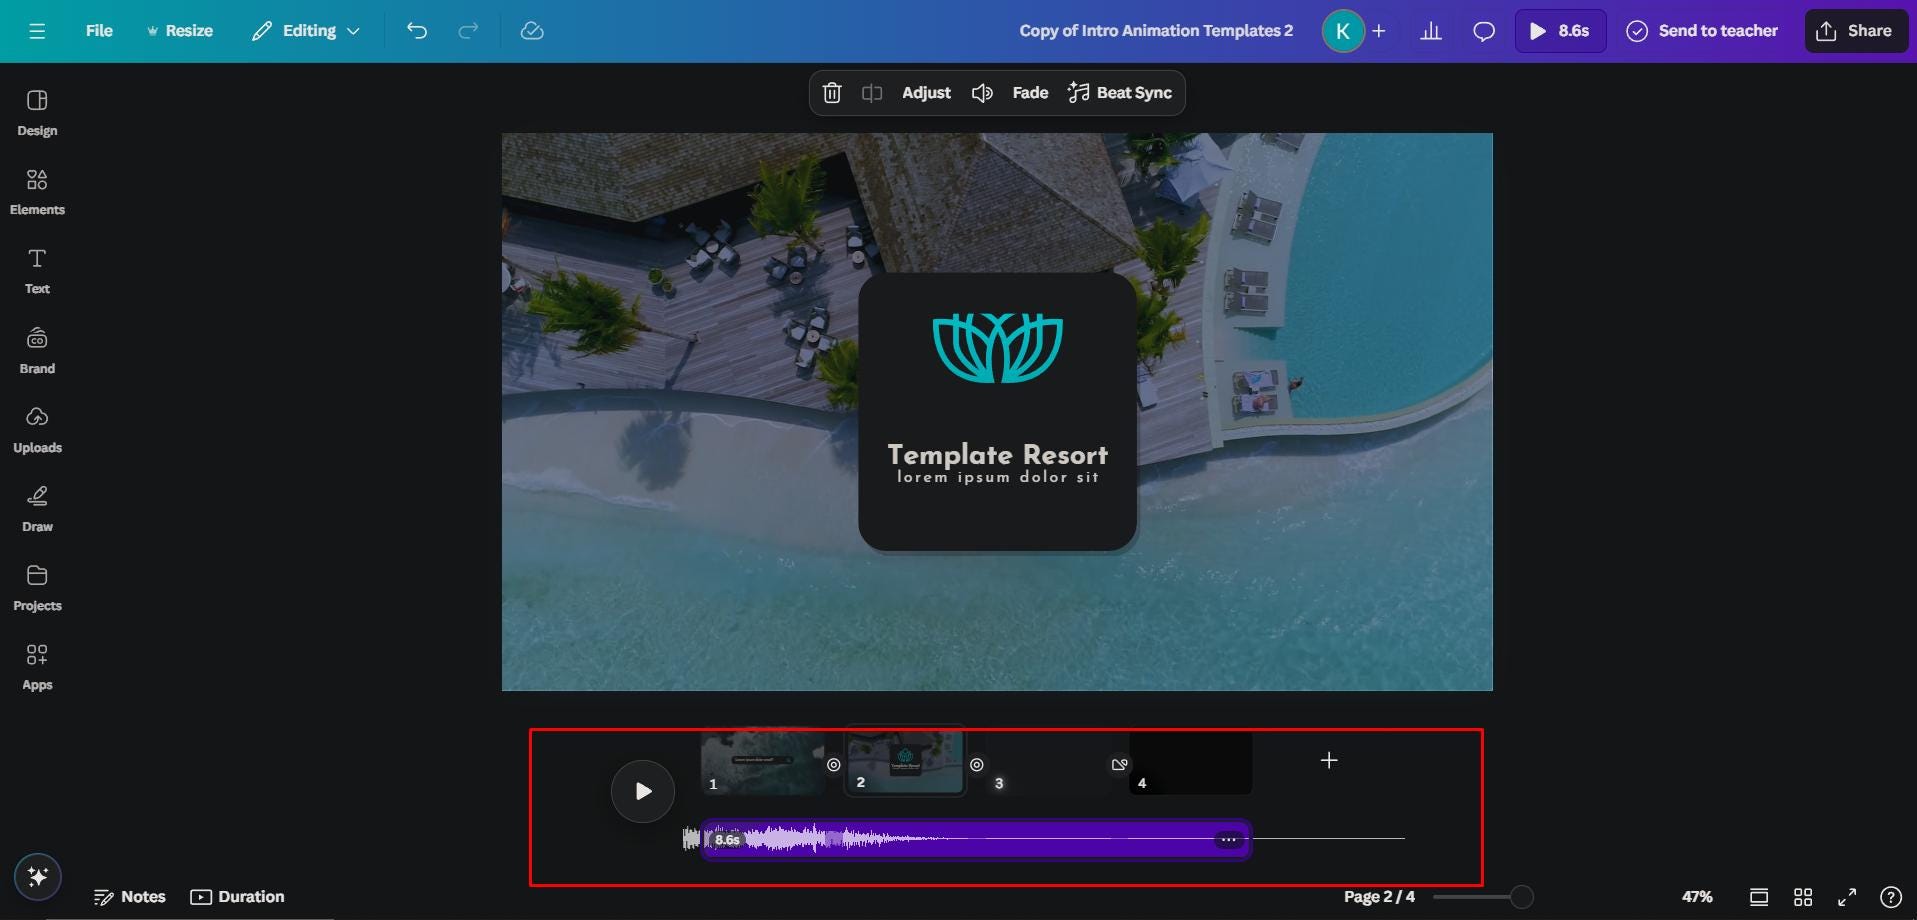Open the Notes panel

[129, 897]
